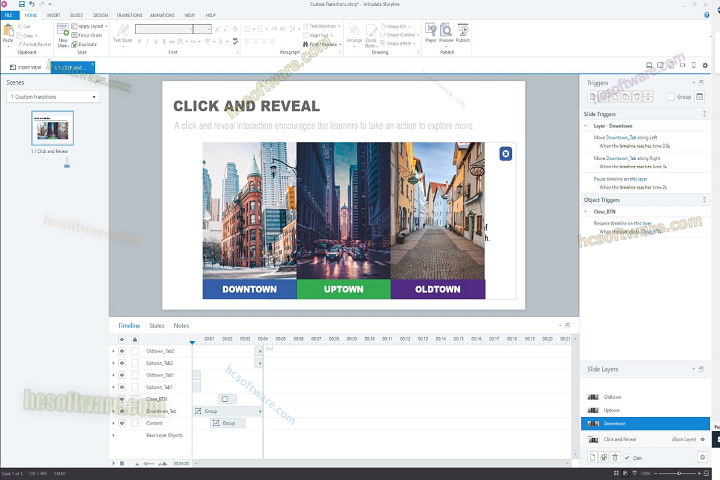Switch to the INSERT ribbon tab
720x480 pixels.
pos(53,15)
